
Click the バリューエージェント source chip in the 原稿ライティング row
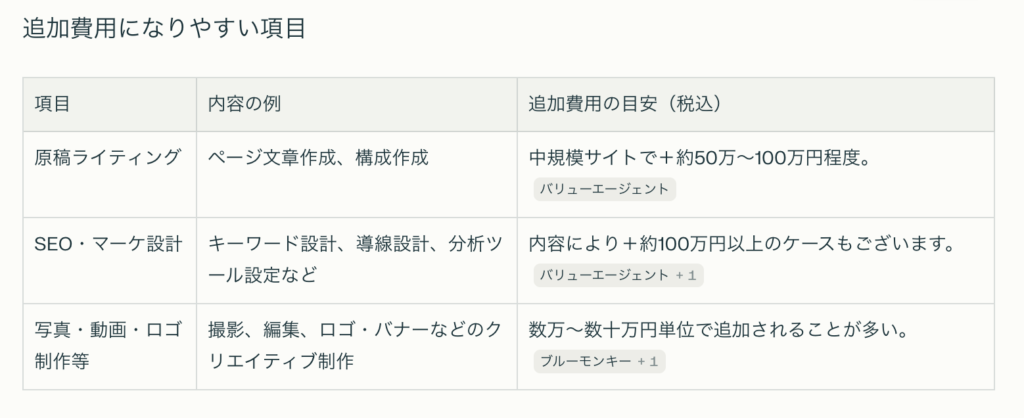[x=605, y=188]
